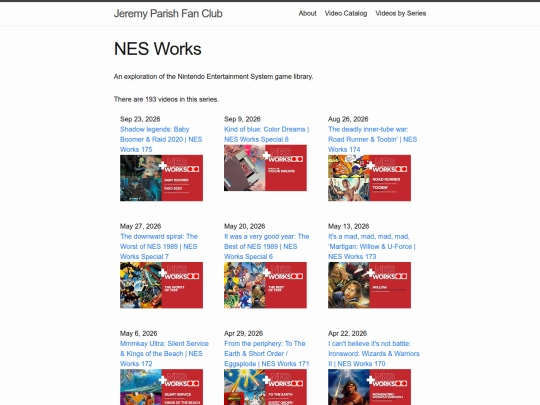Go to the About page
The width and height of the screenshot is (540, 405).
coord(307,13)
